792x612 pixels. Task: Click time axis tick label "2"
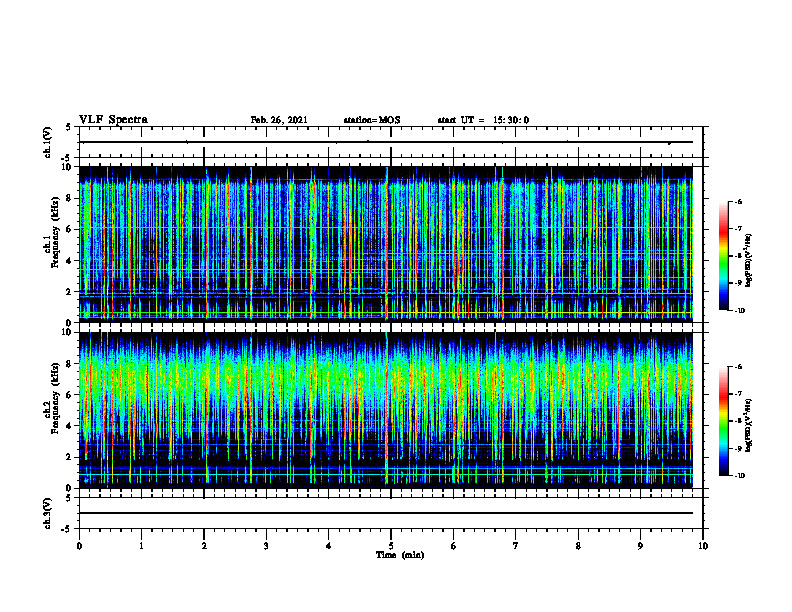[x=204, y=546]
